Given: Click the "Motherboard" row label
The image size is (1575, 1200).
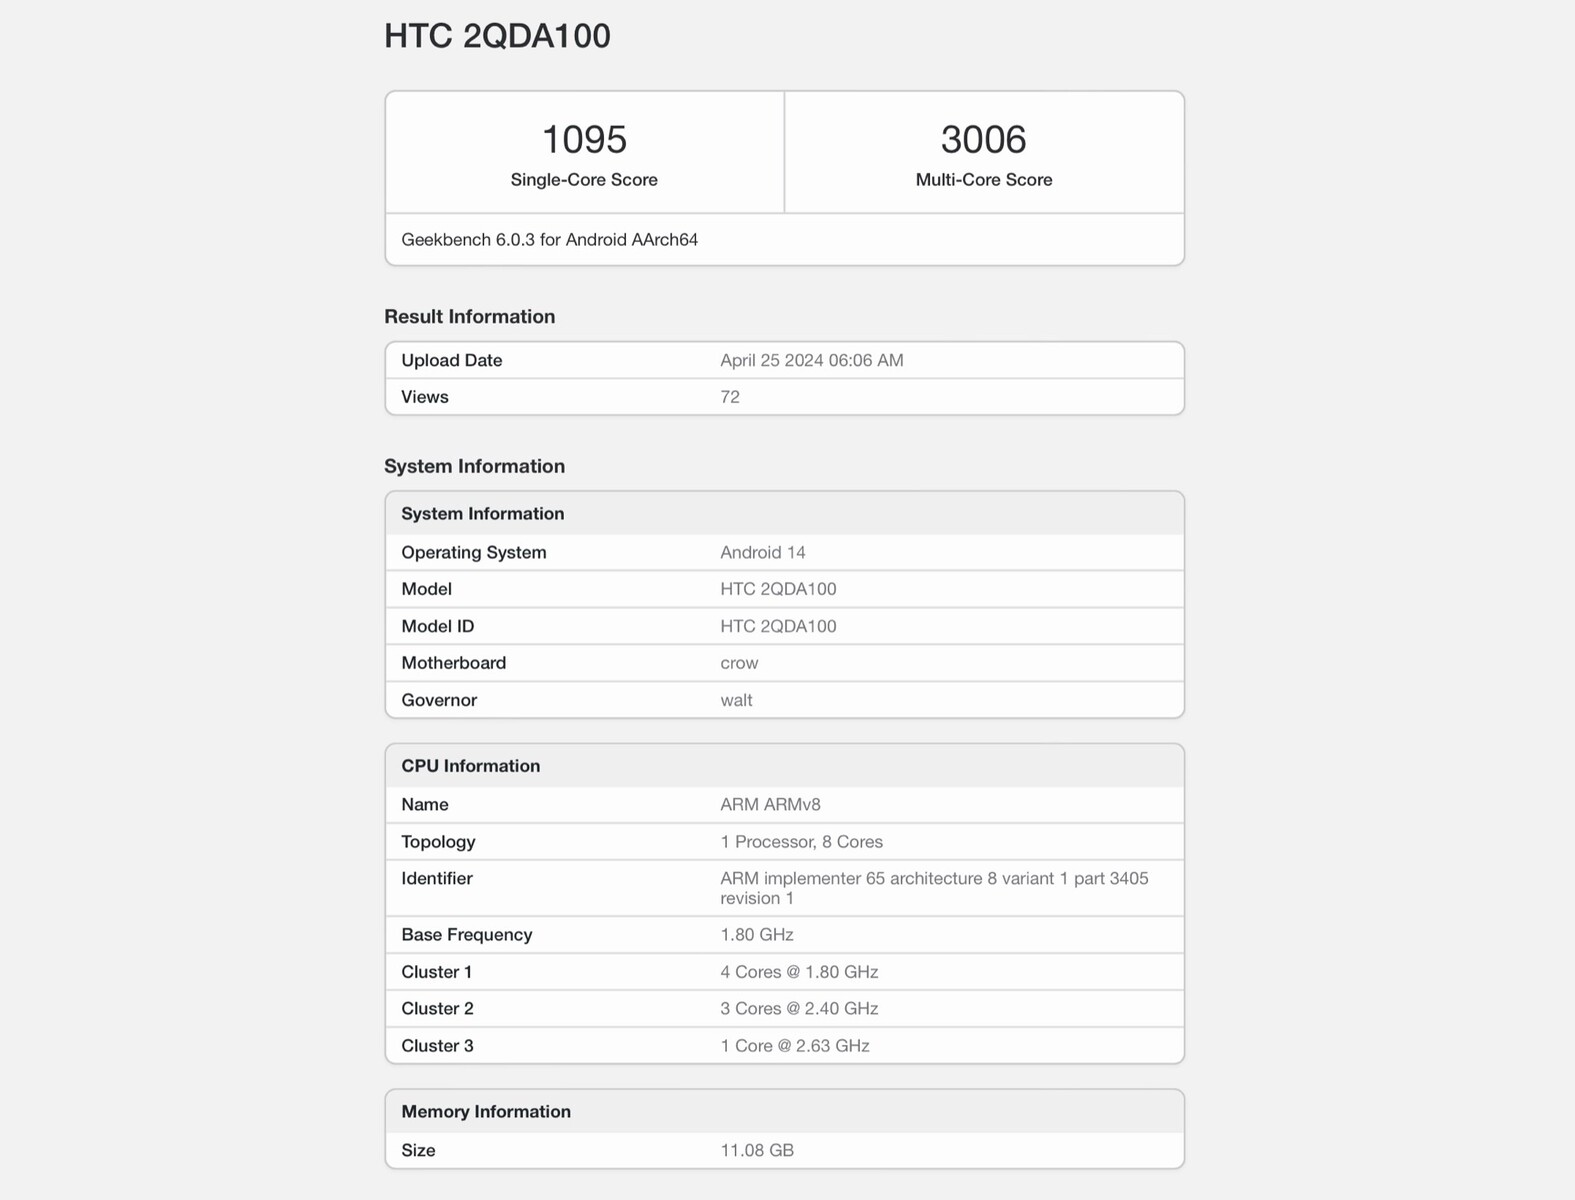Looking at the screenshot, I should point(454,663).
